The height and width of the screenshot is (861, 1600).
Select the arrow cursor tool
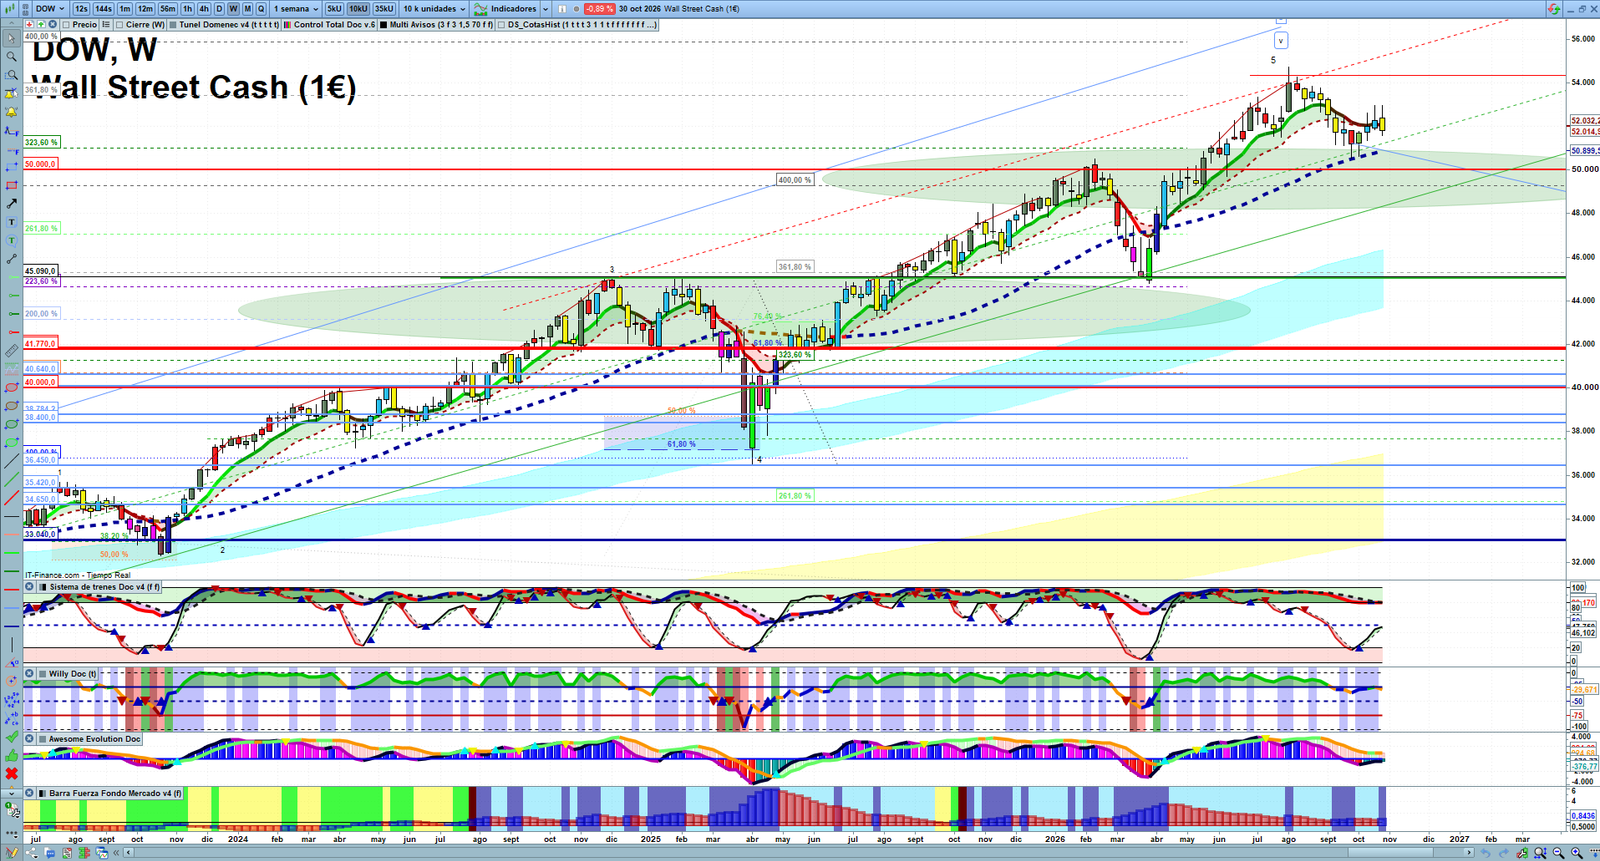tap(11, 38)
